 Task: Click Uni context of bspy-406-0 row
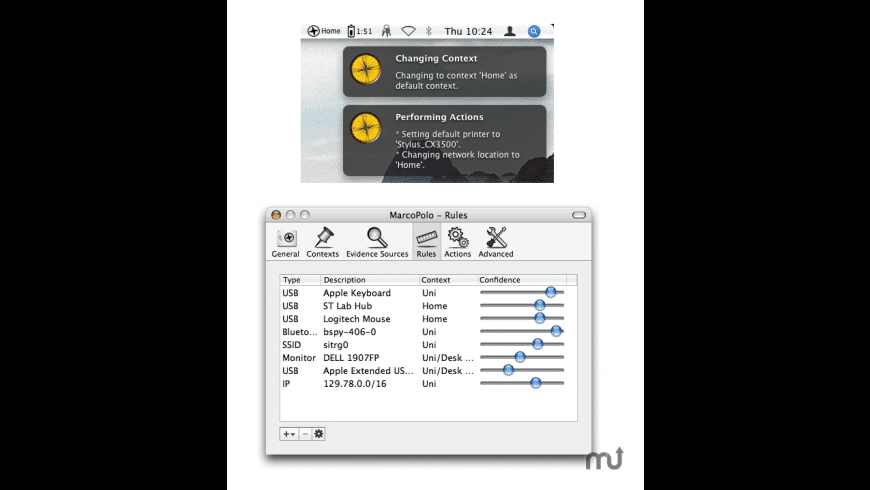(429, 332)
